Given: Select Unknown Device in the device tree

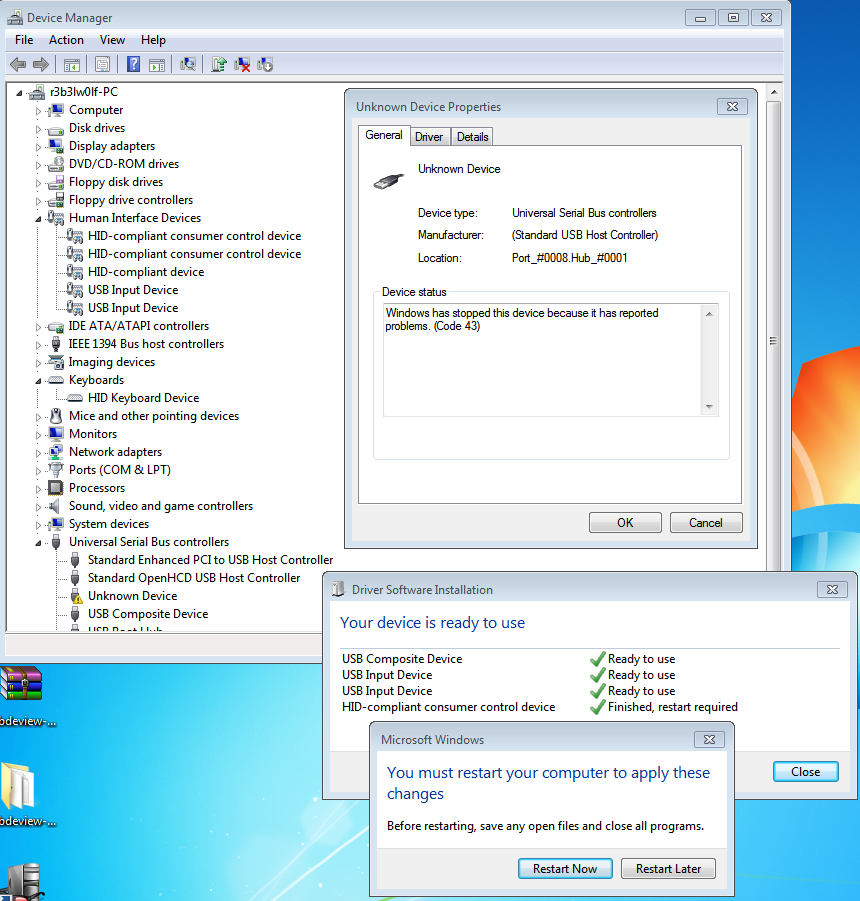Looking at the screenshot, I should [132, 596].
